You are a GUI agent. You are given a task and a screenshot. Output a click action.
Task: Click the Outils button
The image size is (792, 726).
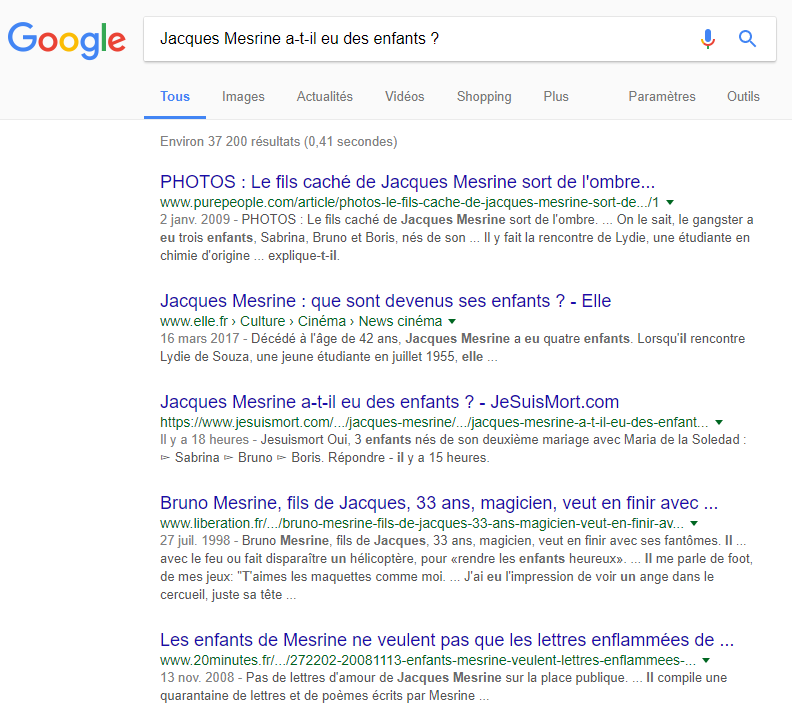point(743,97)
